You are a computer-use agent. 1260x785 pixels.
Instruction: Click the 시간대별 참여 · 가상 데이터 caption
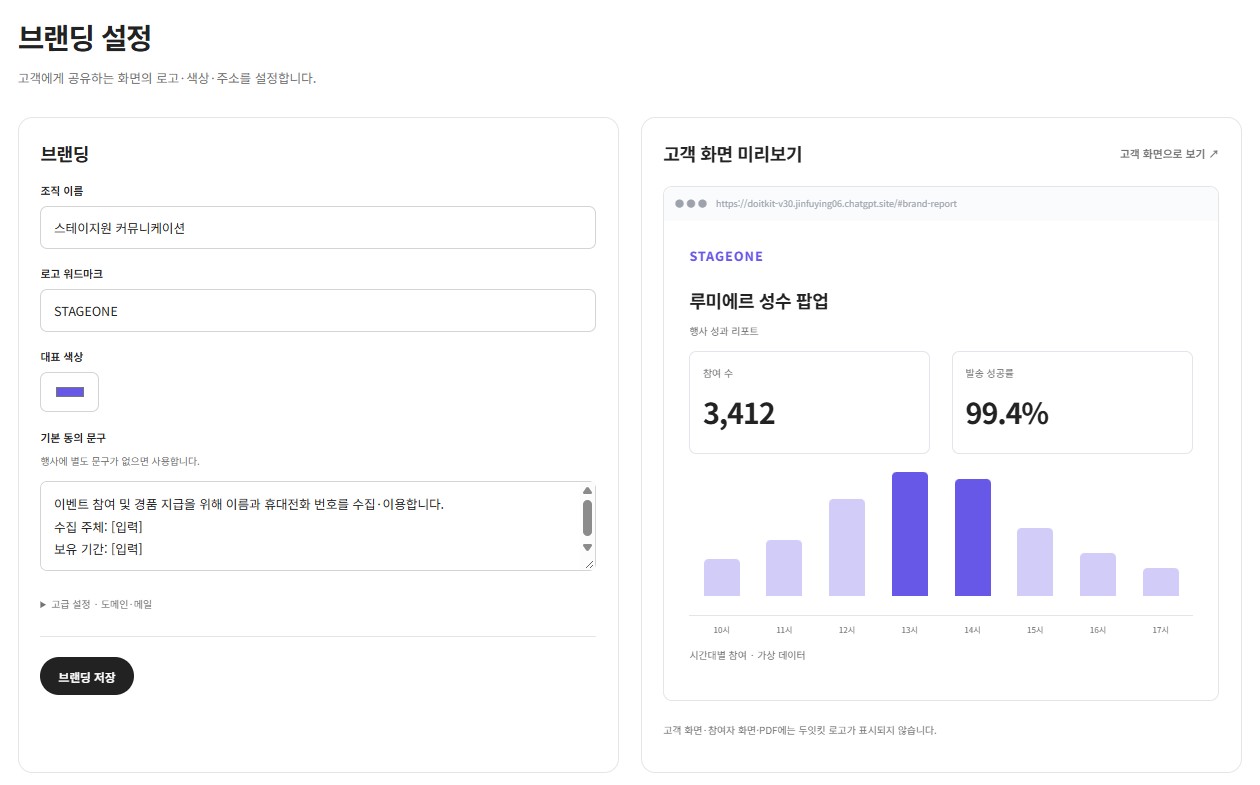click(x=747, y=655)
